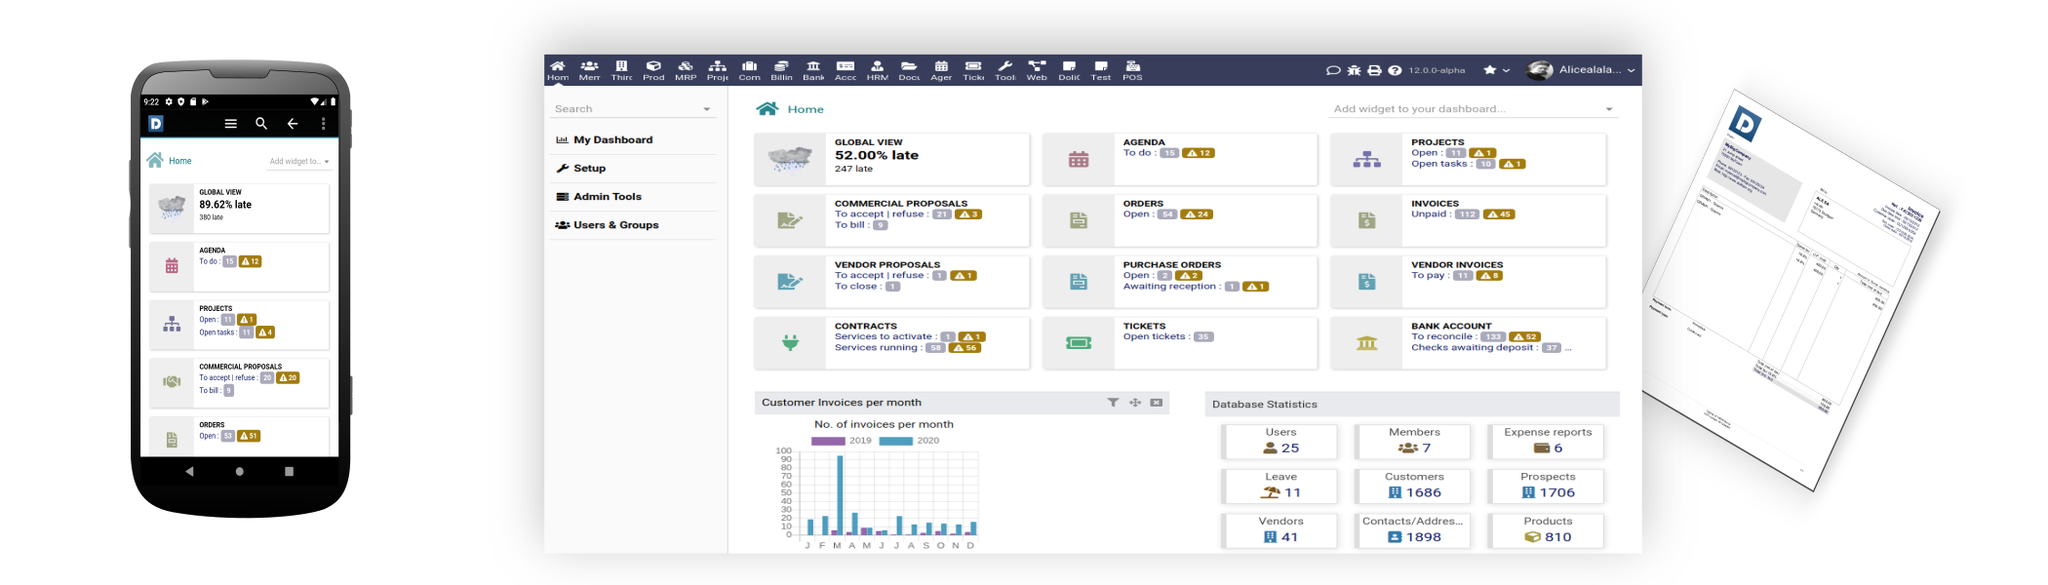Click the printer icon in header

(x=1374, y=70)
